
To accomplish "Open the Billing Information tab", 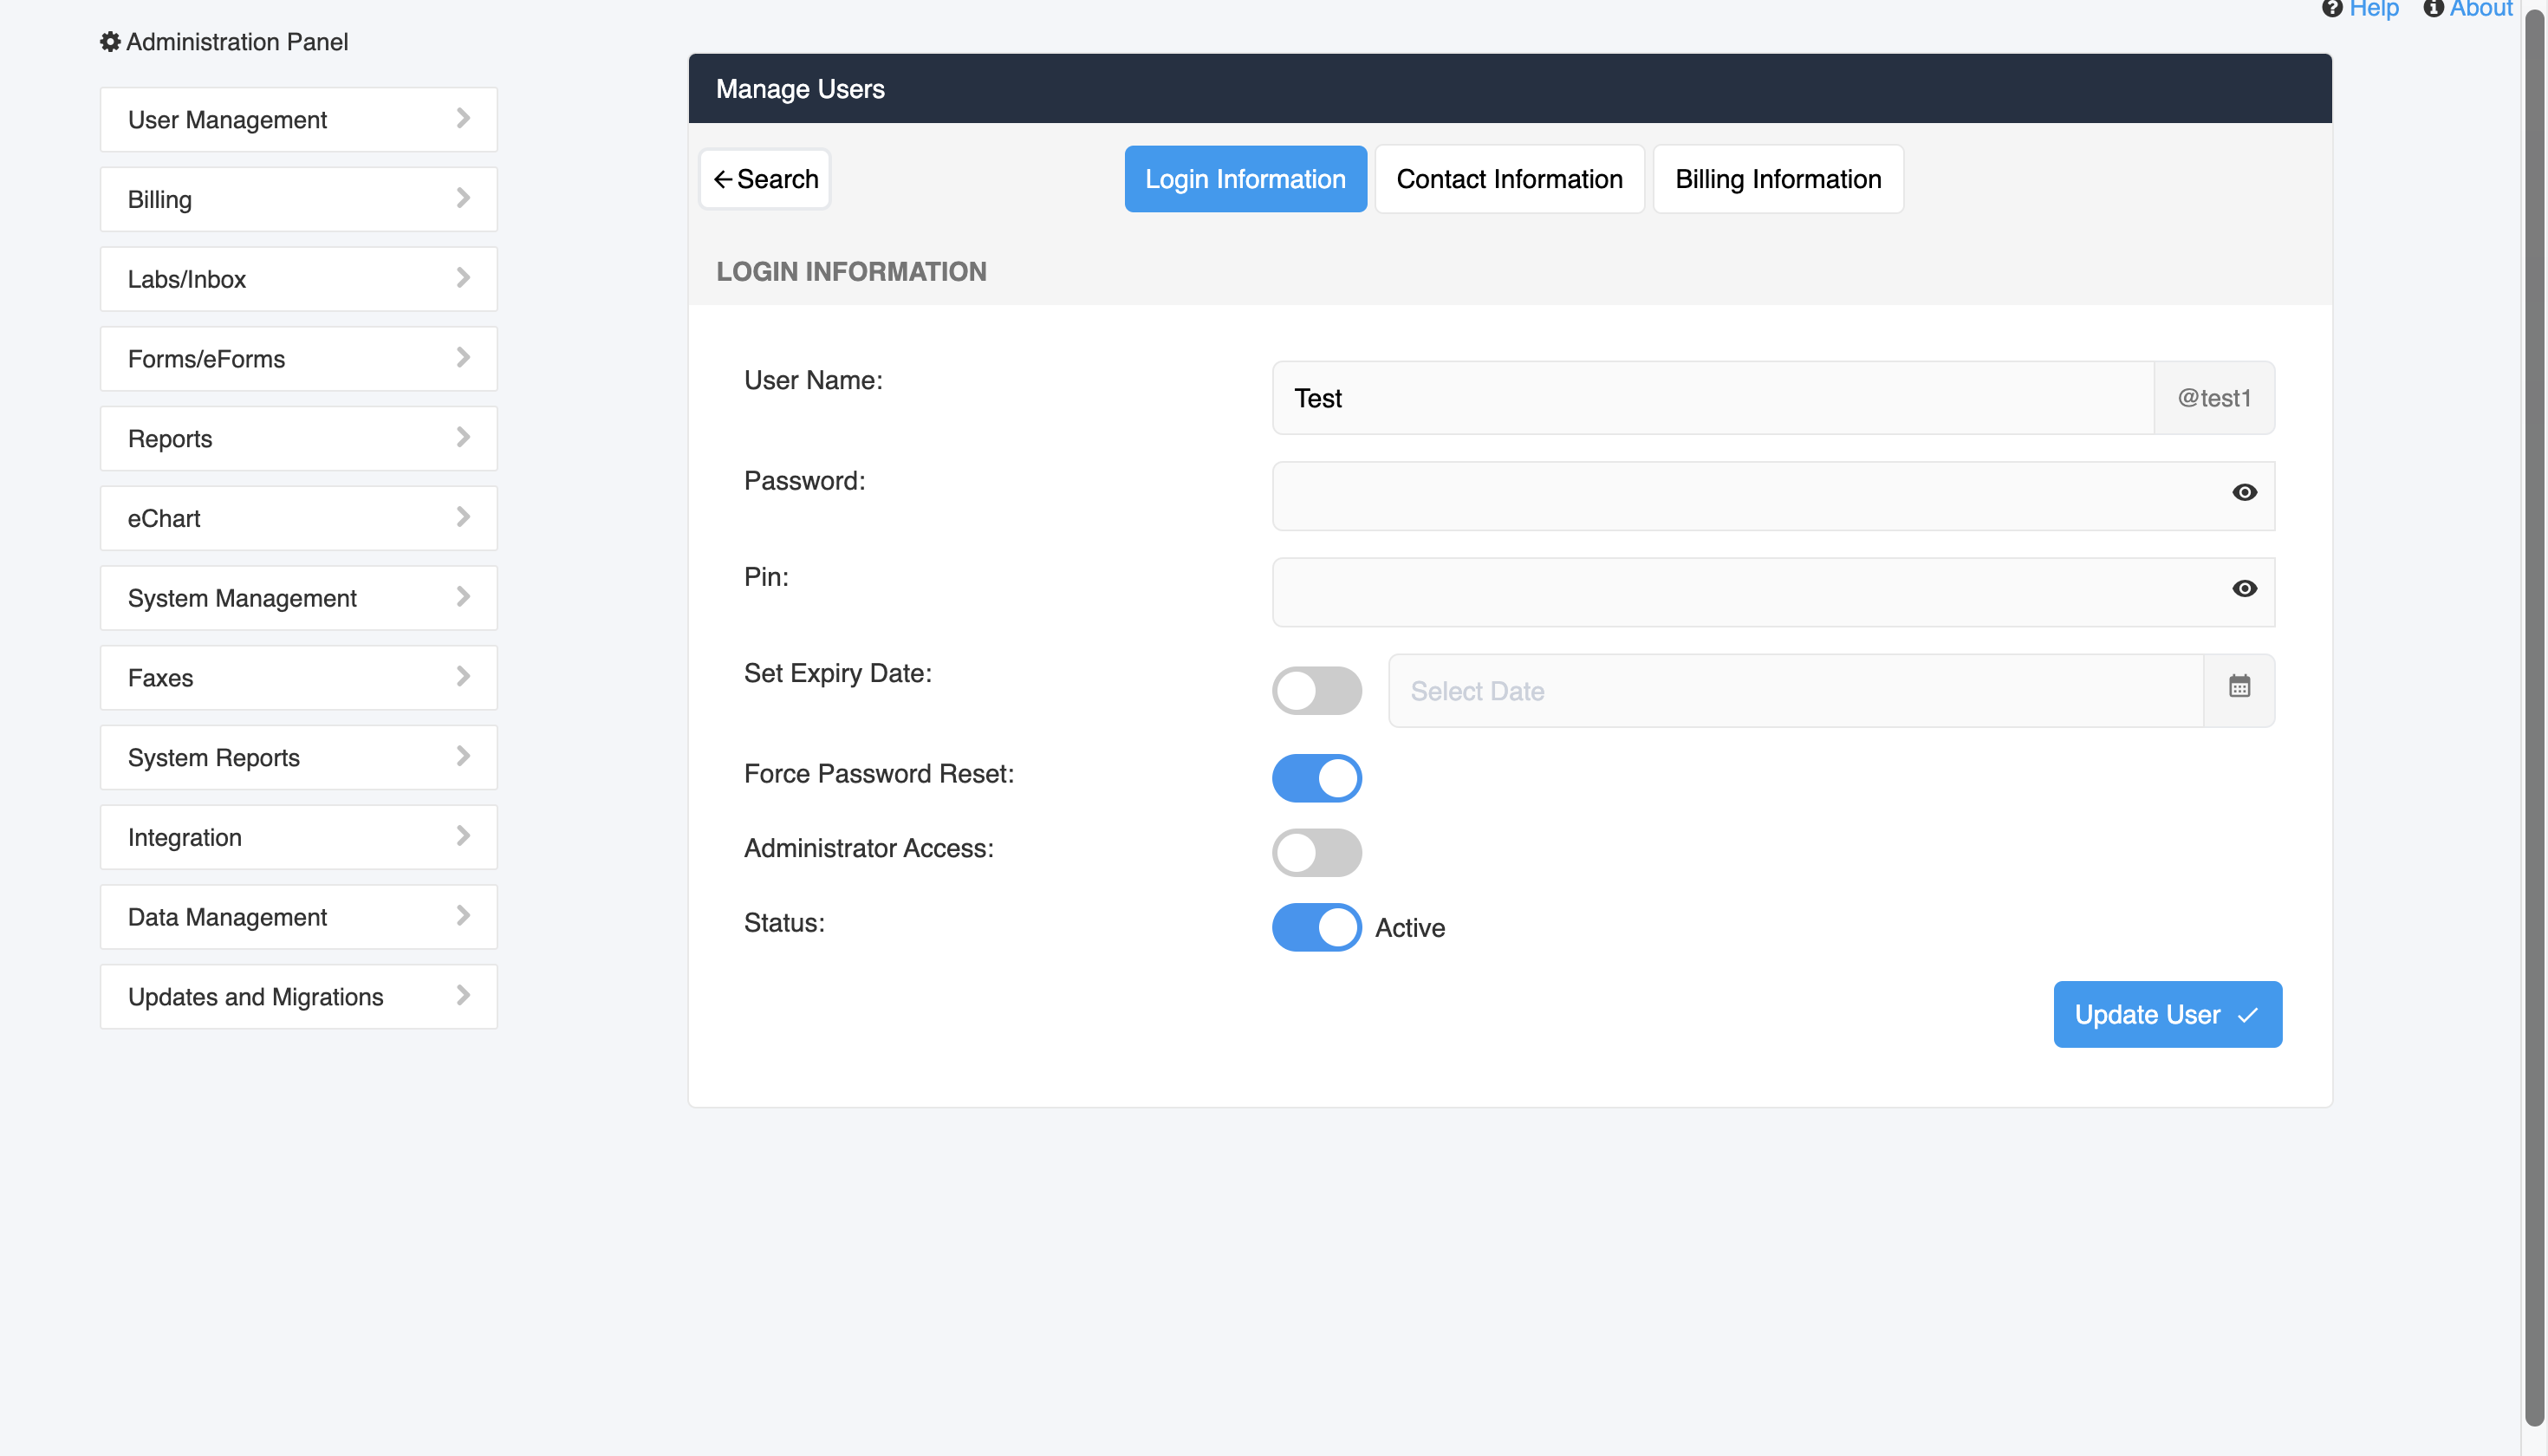I will 1778,179.
